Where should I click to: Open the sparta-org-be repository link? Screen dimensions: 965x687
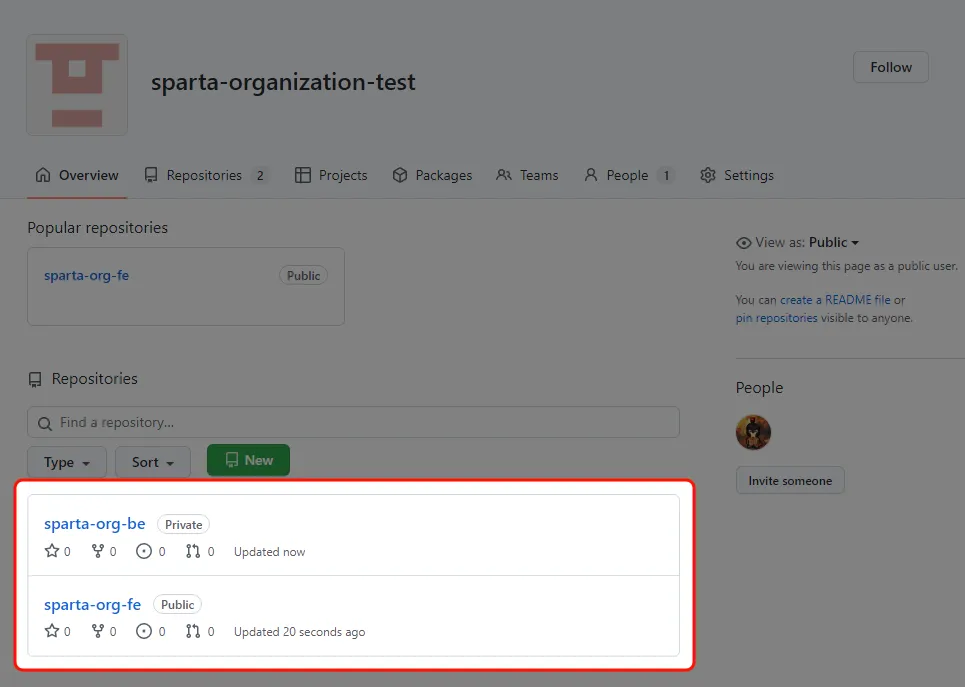point(95,524)
